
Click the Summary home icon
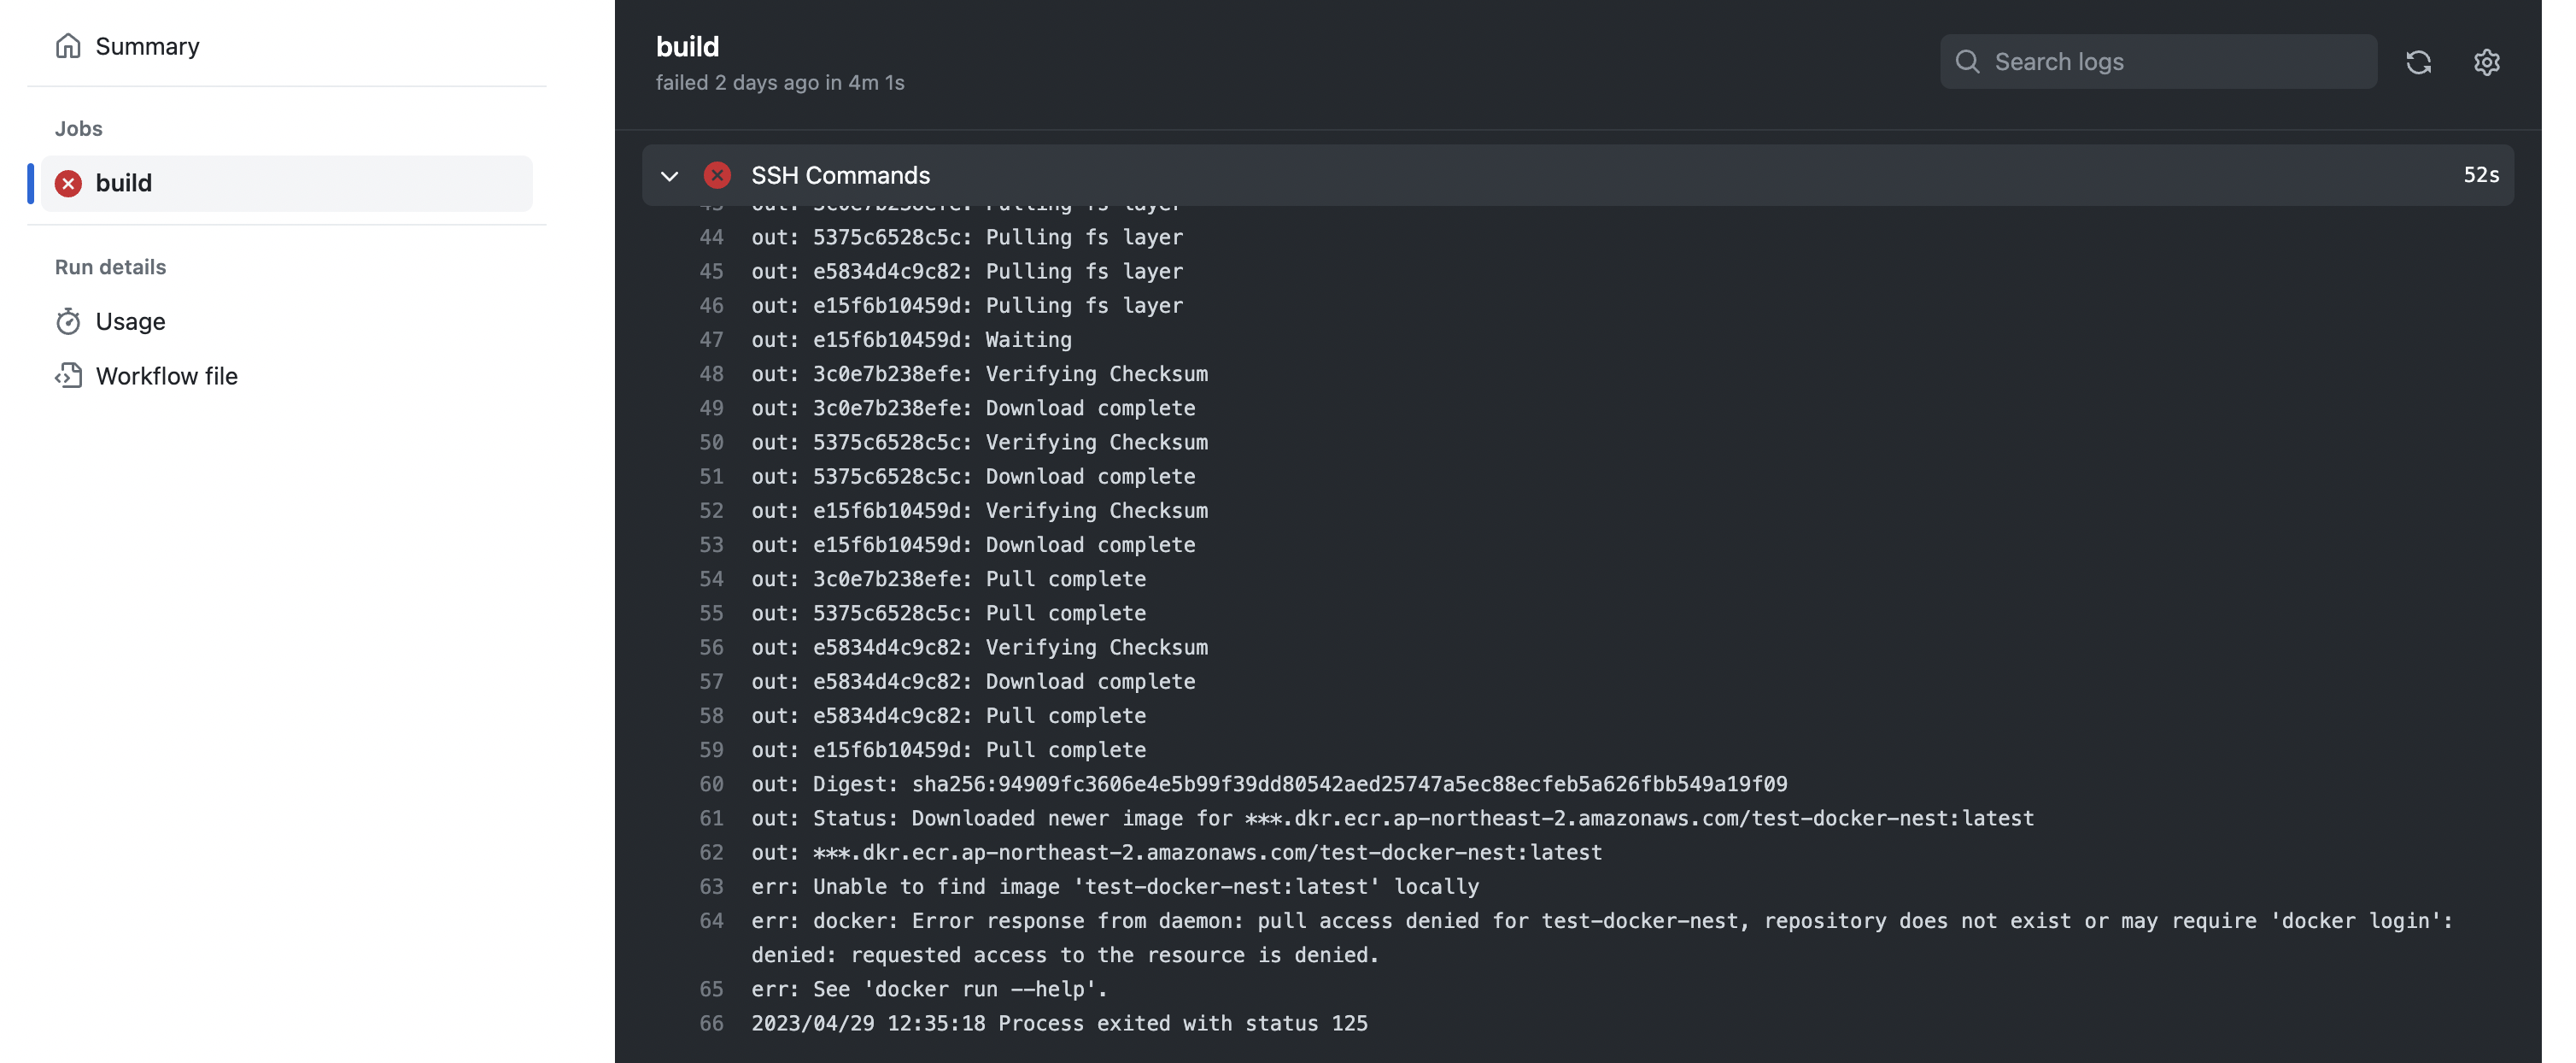(68, 46)
